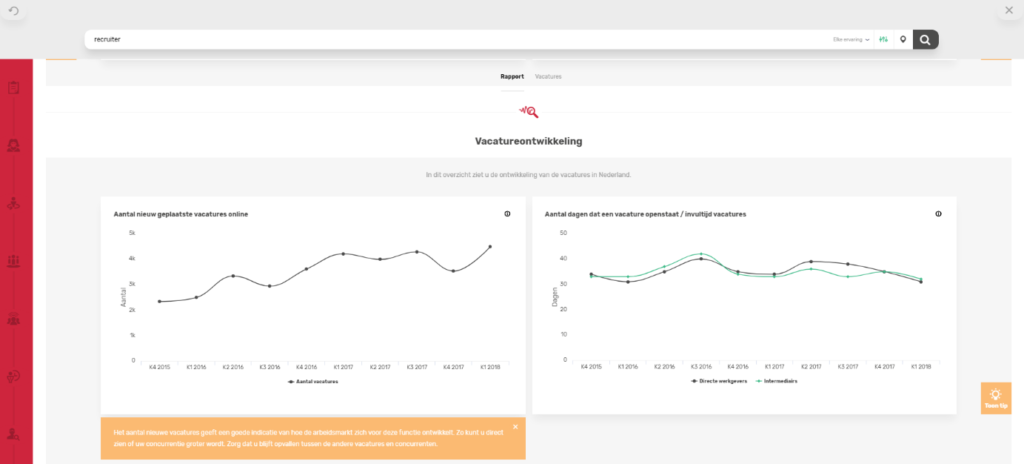The image size is (1024, 464).
Task: Open info icon of invultijd vacatures chart
Action: click(x=938, y=214)
